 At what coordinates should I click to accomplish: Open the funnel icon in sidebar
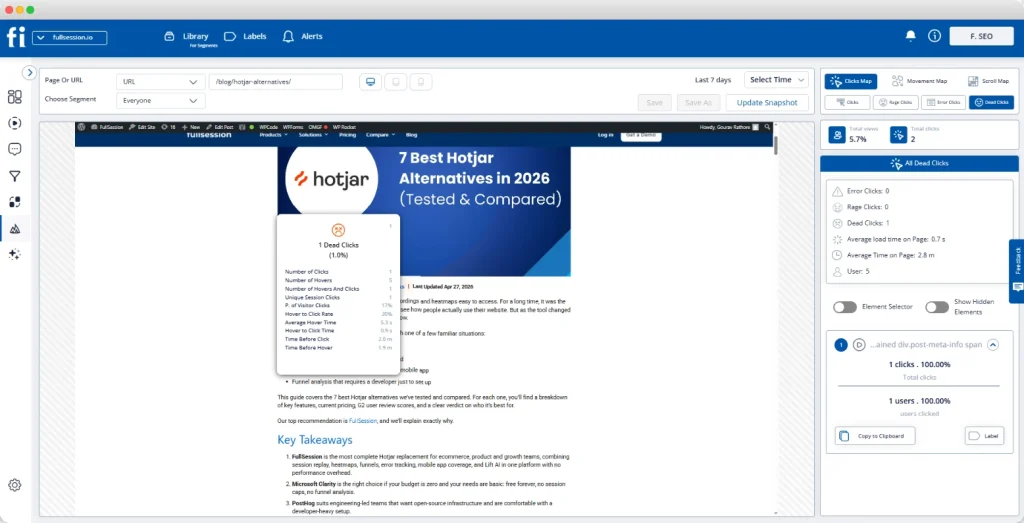(x=14, y=176)
